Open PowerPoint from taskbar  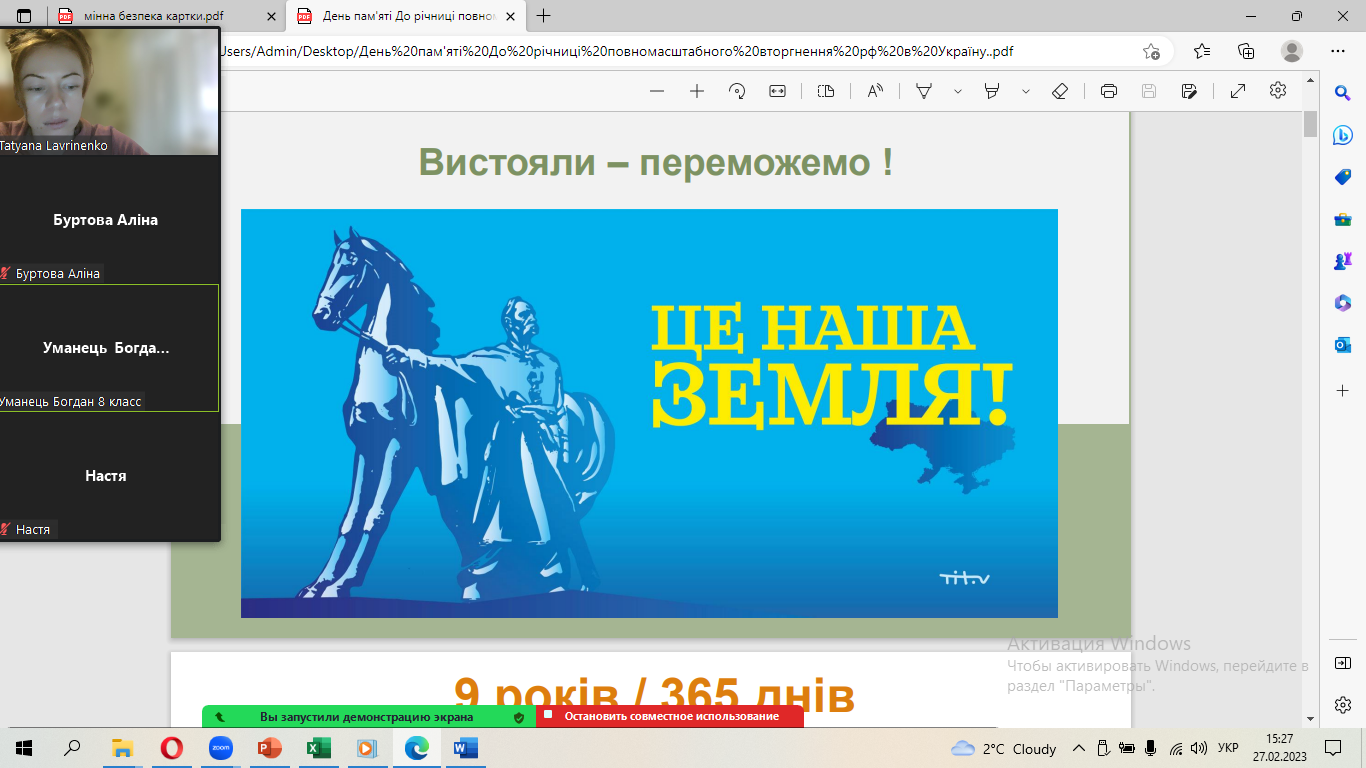270,748
